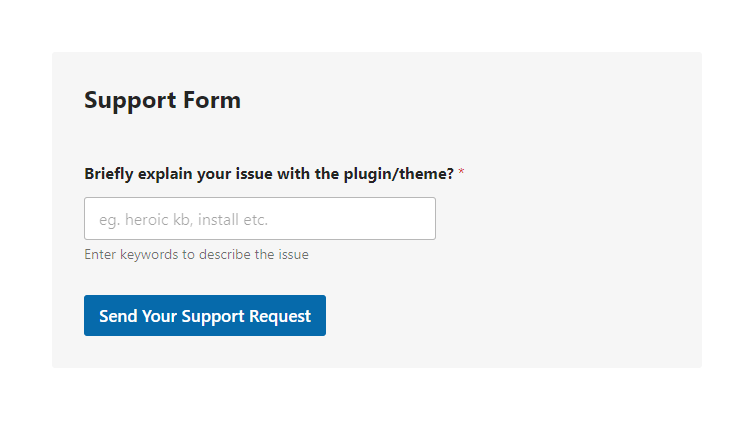The width and height of the screenshot is (756, 422).
Task: Click 'describe the issue' in helper text
Action: 254,254
